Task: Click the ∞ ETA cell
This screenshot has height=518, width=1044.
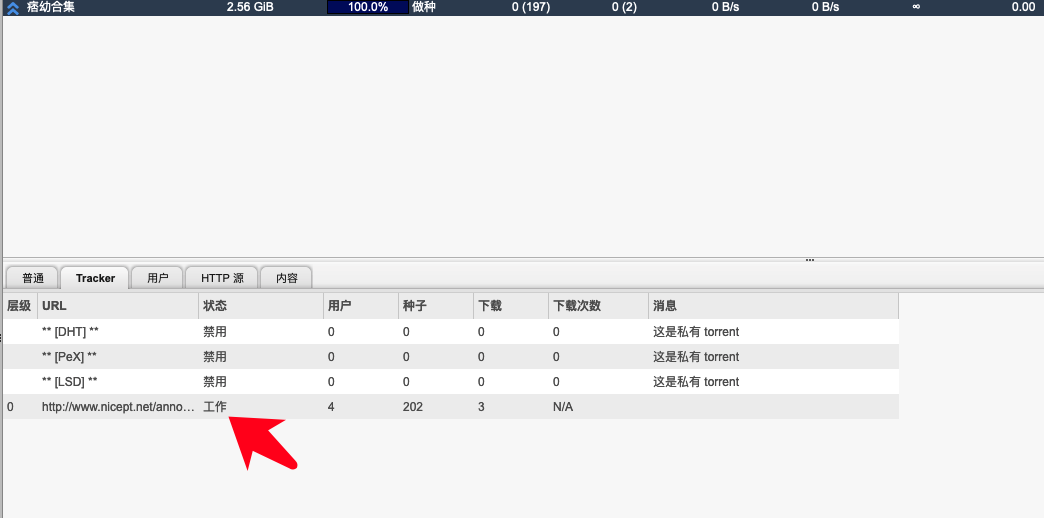Action: 916,7
